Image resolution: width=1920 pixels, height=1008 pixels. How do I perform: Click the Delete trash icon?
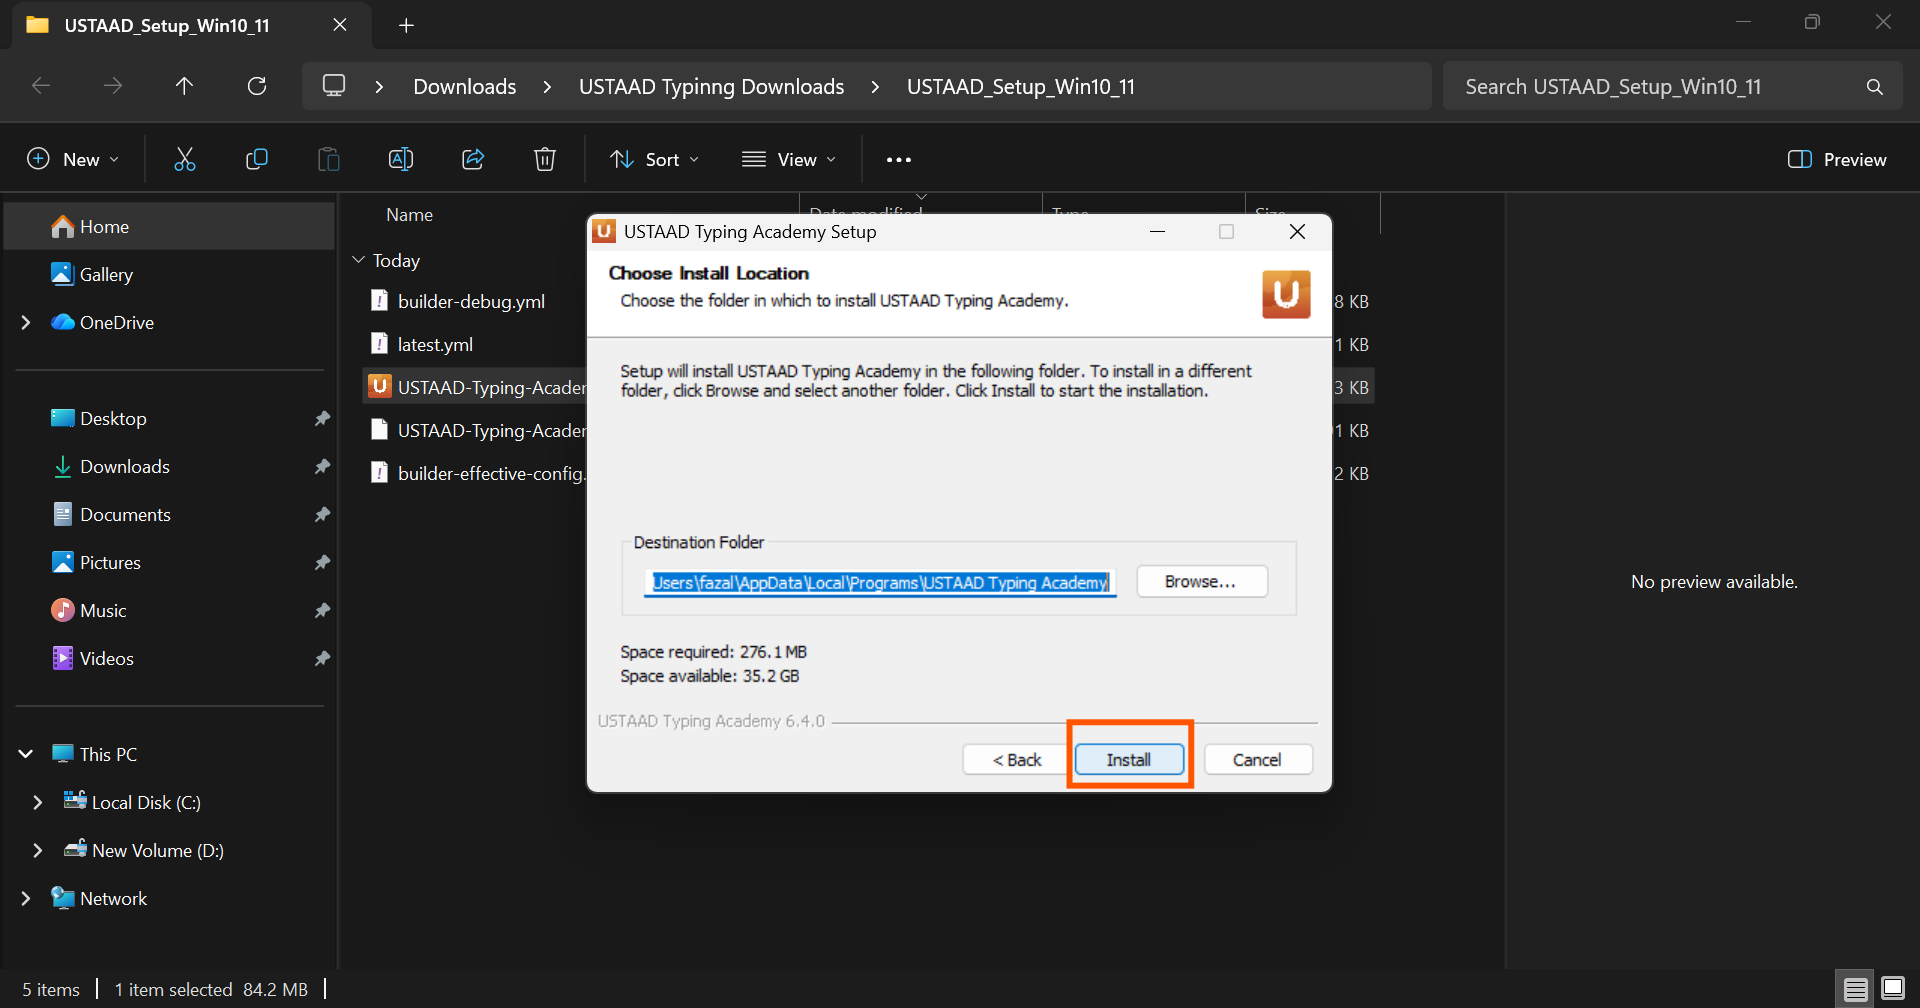coord(545,159)
